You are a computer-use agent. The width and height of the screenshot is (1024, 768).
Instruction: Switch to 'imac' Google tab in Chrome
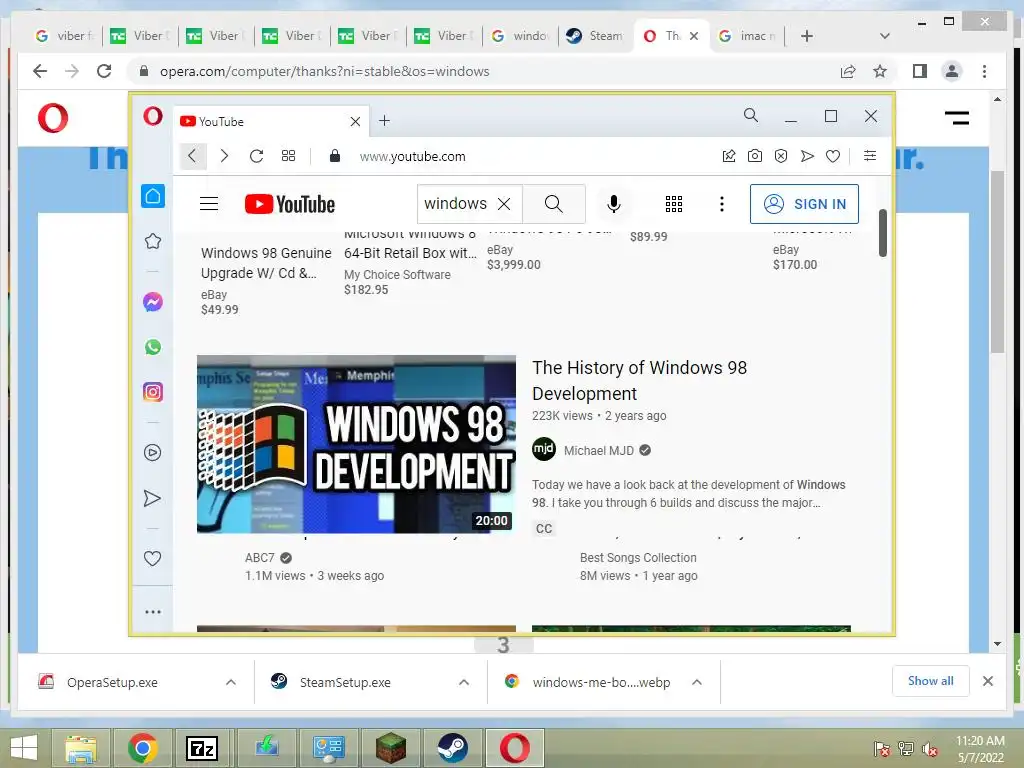pos(747,36)
